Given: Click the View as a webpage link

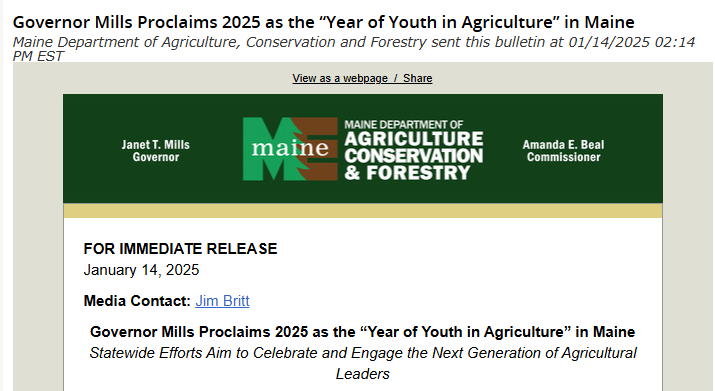Looking at the screenshot, I should pos(340,78).
